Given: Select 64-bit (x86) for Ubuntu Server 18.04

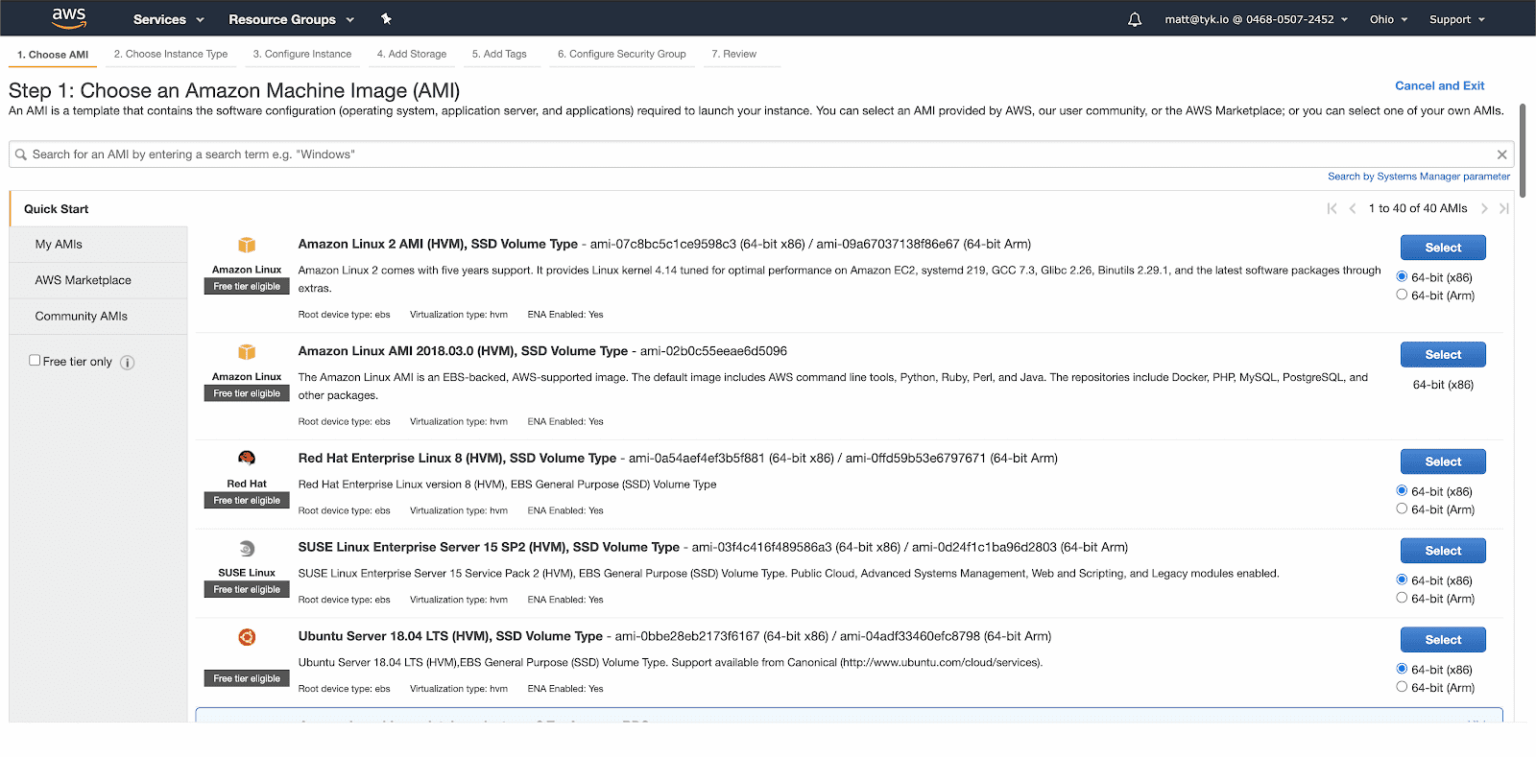Looking at the screenshot, I should click(1401, 669).
